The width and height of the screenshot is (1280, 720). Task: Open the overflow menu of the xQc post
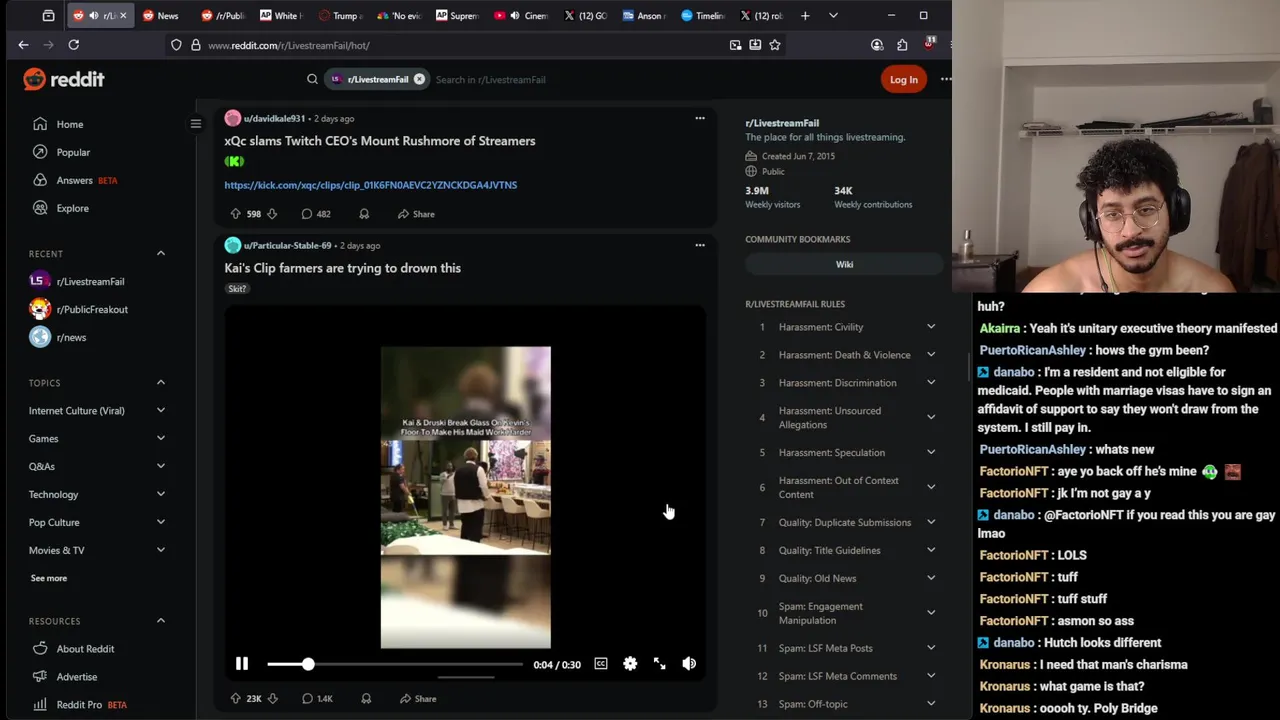(700, 118)
